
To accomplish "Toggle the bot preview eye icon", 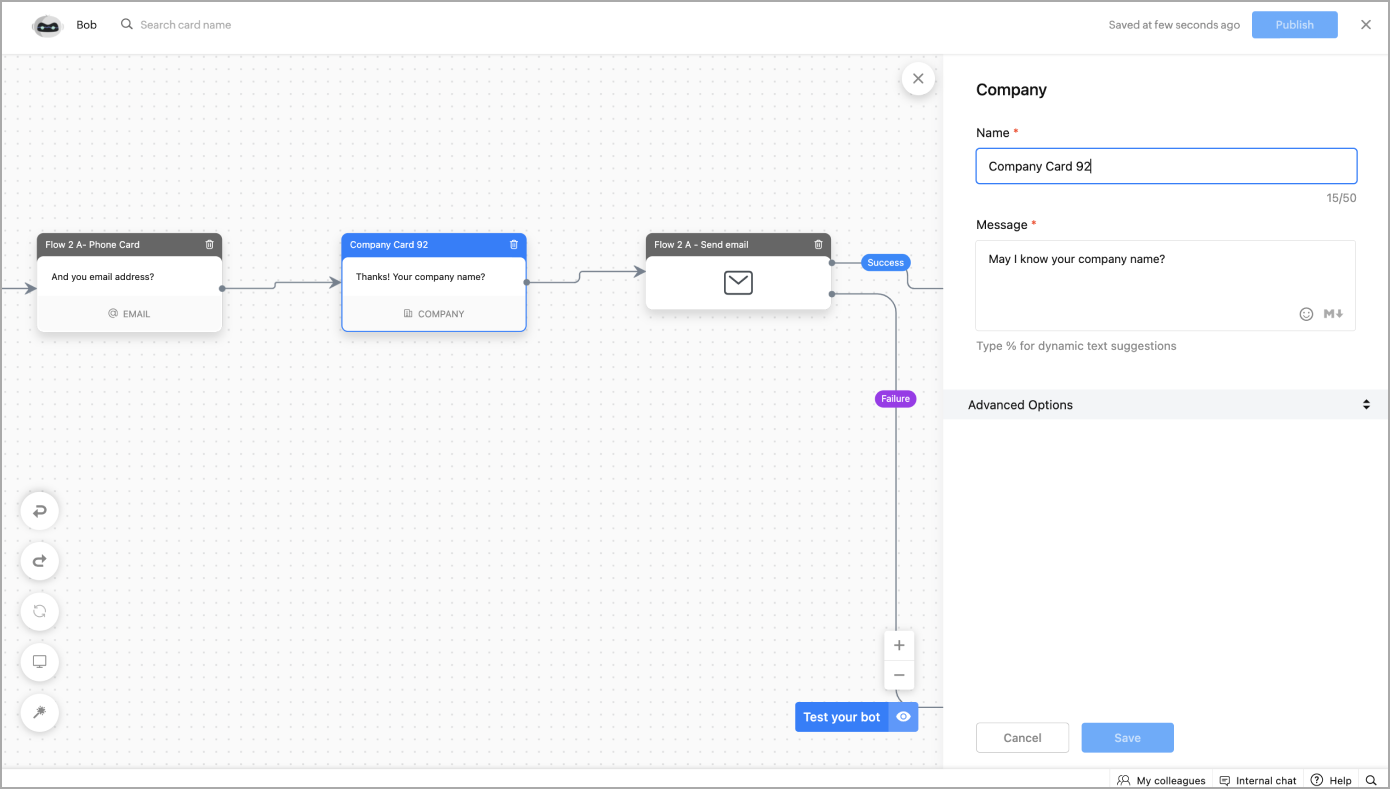I will pos(903,717).
